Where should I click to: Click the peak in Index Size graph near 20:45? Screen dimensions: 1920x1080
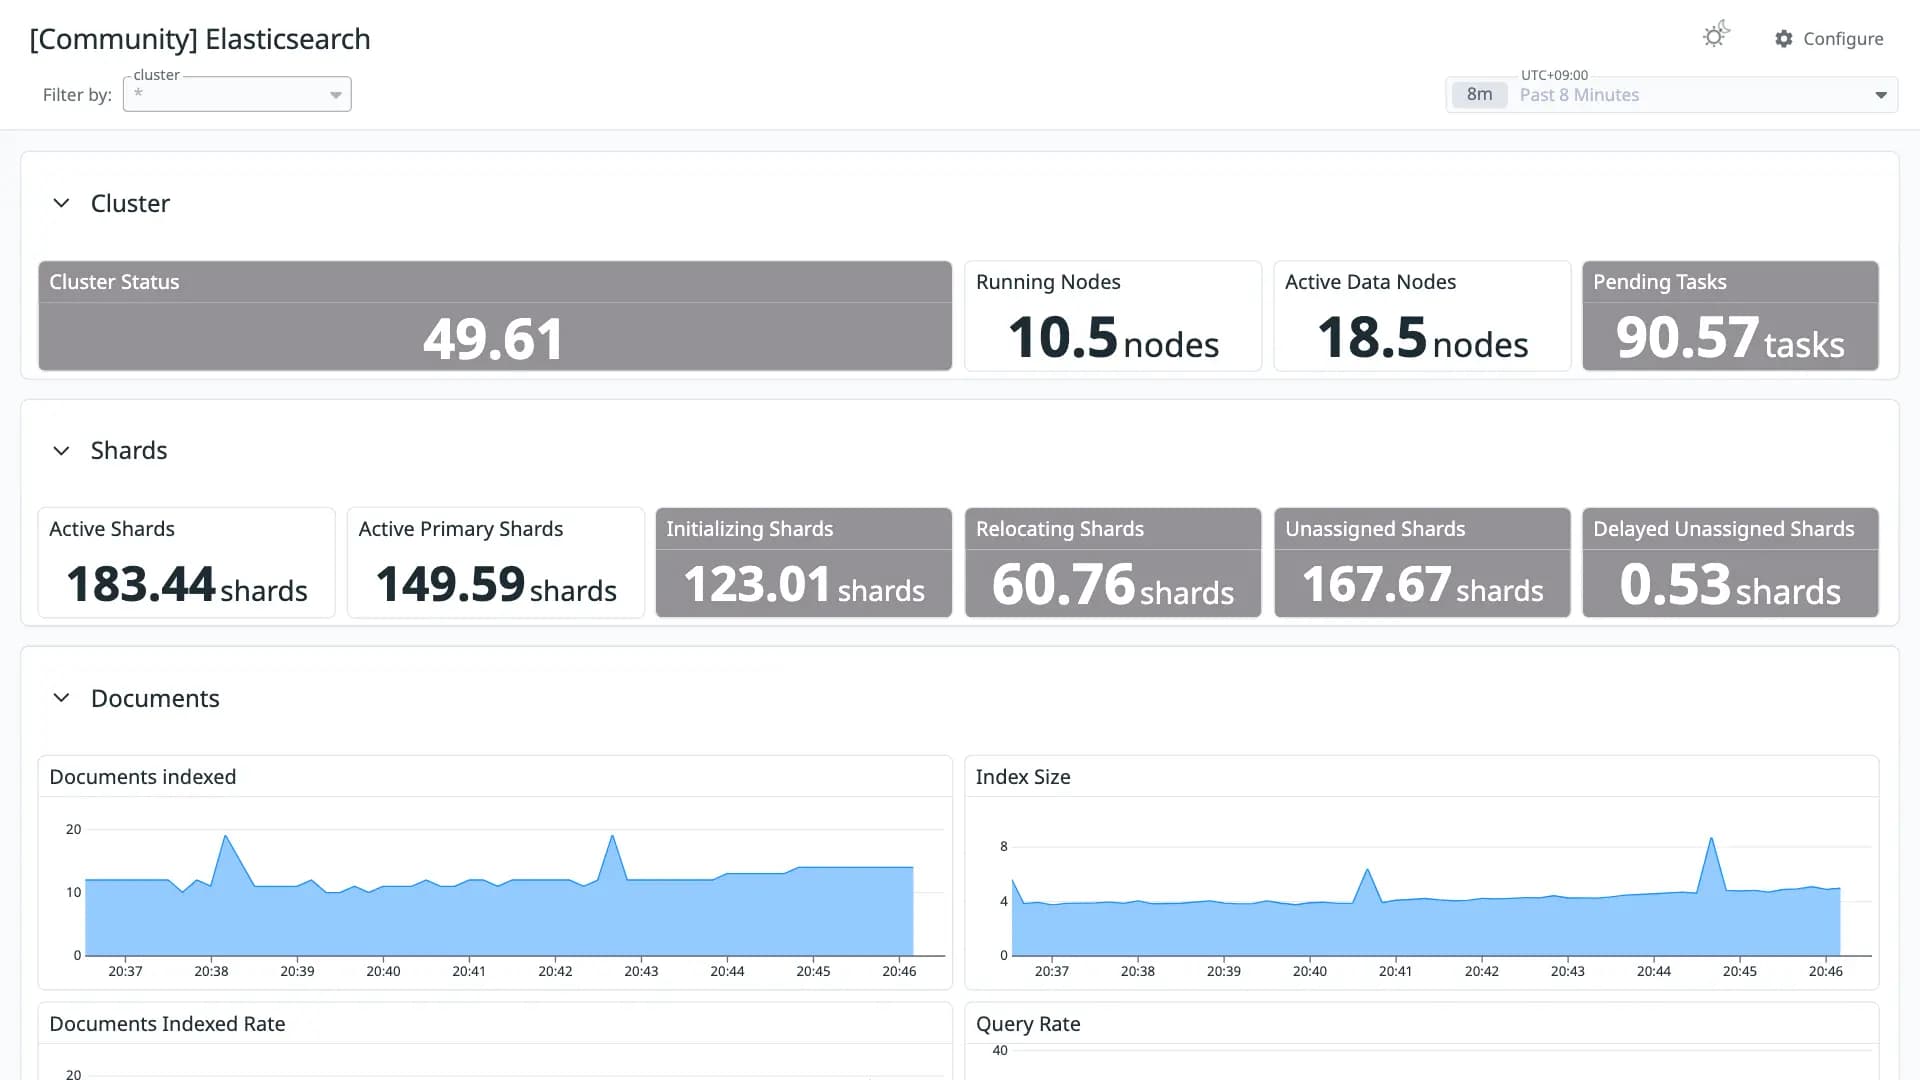[1712, 839]
